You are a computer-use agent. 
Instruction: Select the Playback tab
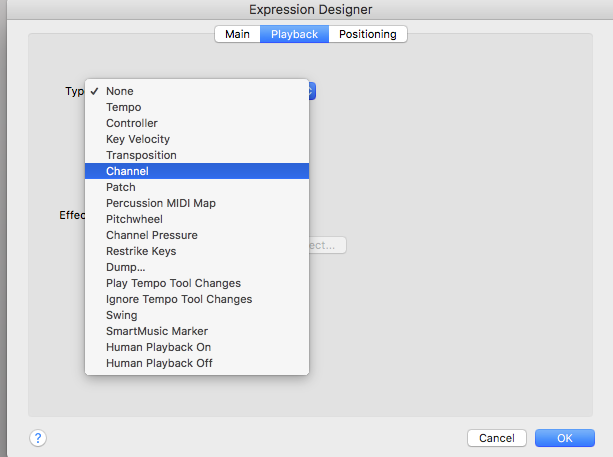point(296,34)
